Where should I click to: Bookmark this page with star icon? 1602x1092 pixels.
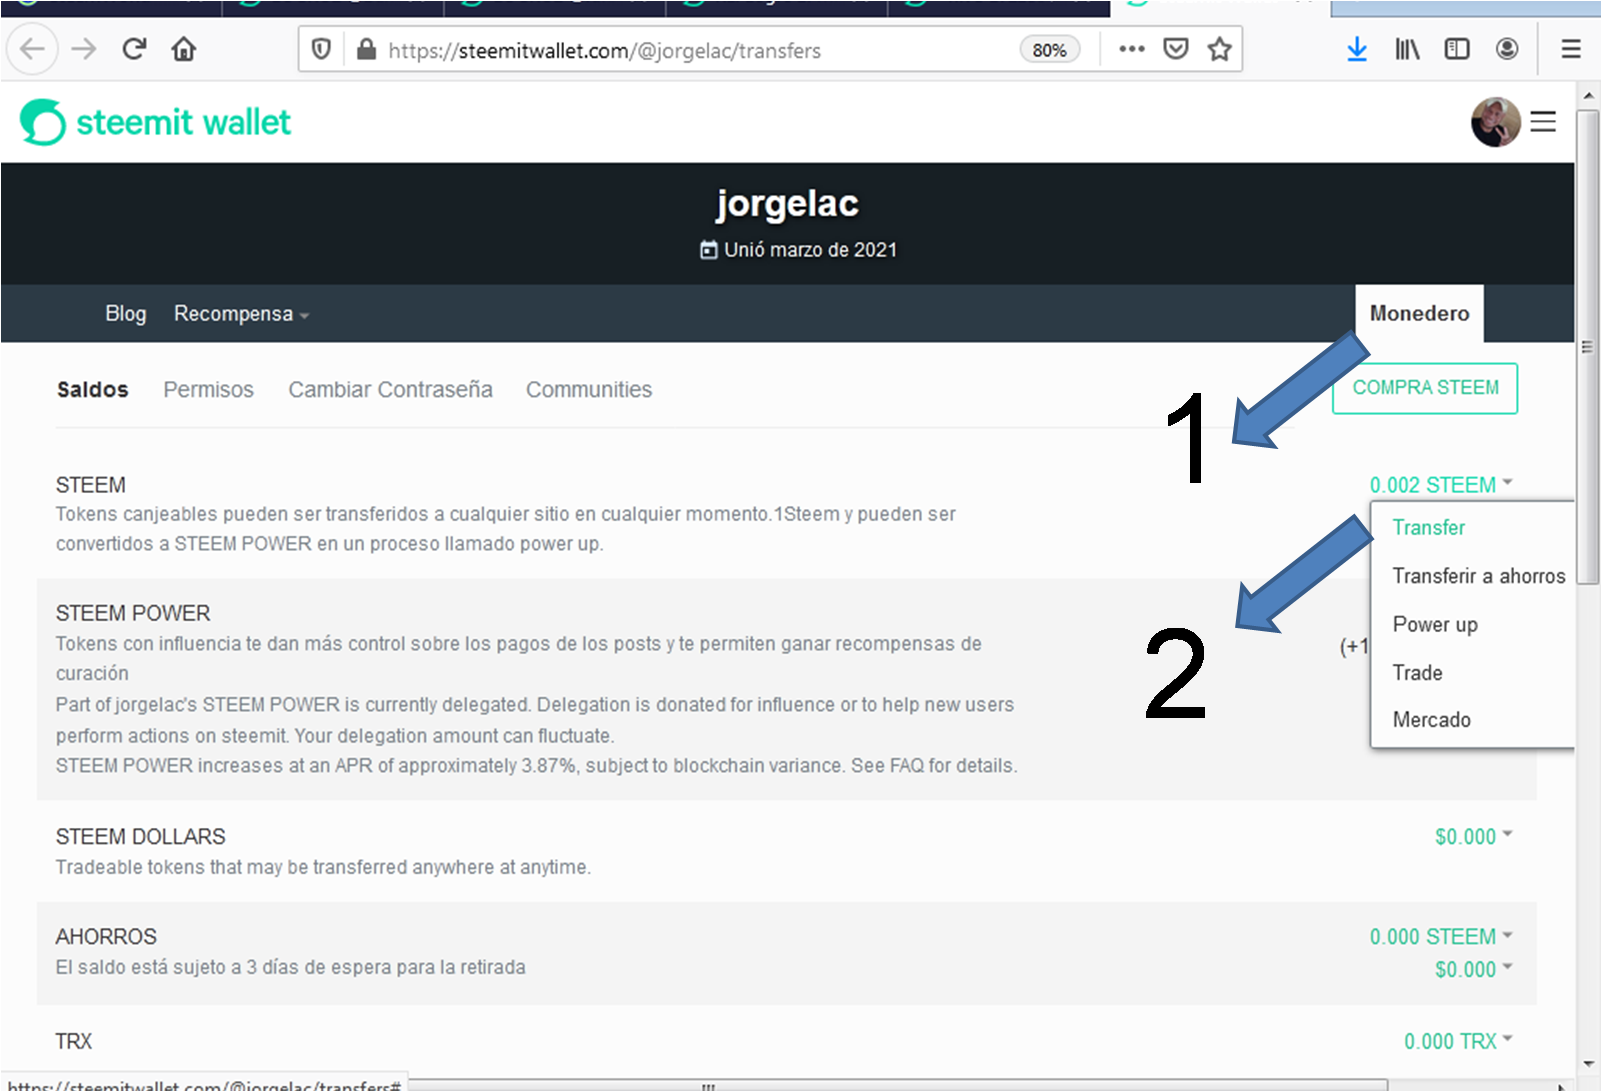(1219, 49)
